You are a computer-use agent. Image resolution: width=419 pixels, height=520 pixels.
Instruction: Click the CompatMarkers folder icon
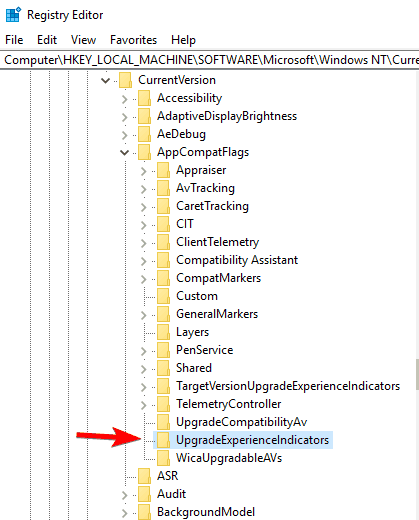click(x=163, y=278)
